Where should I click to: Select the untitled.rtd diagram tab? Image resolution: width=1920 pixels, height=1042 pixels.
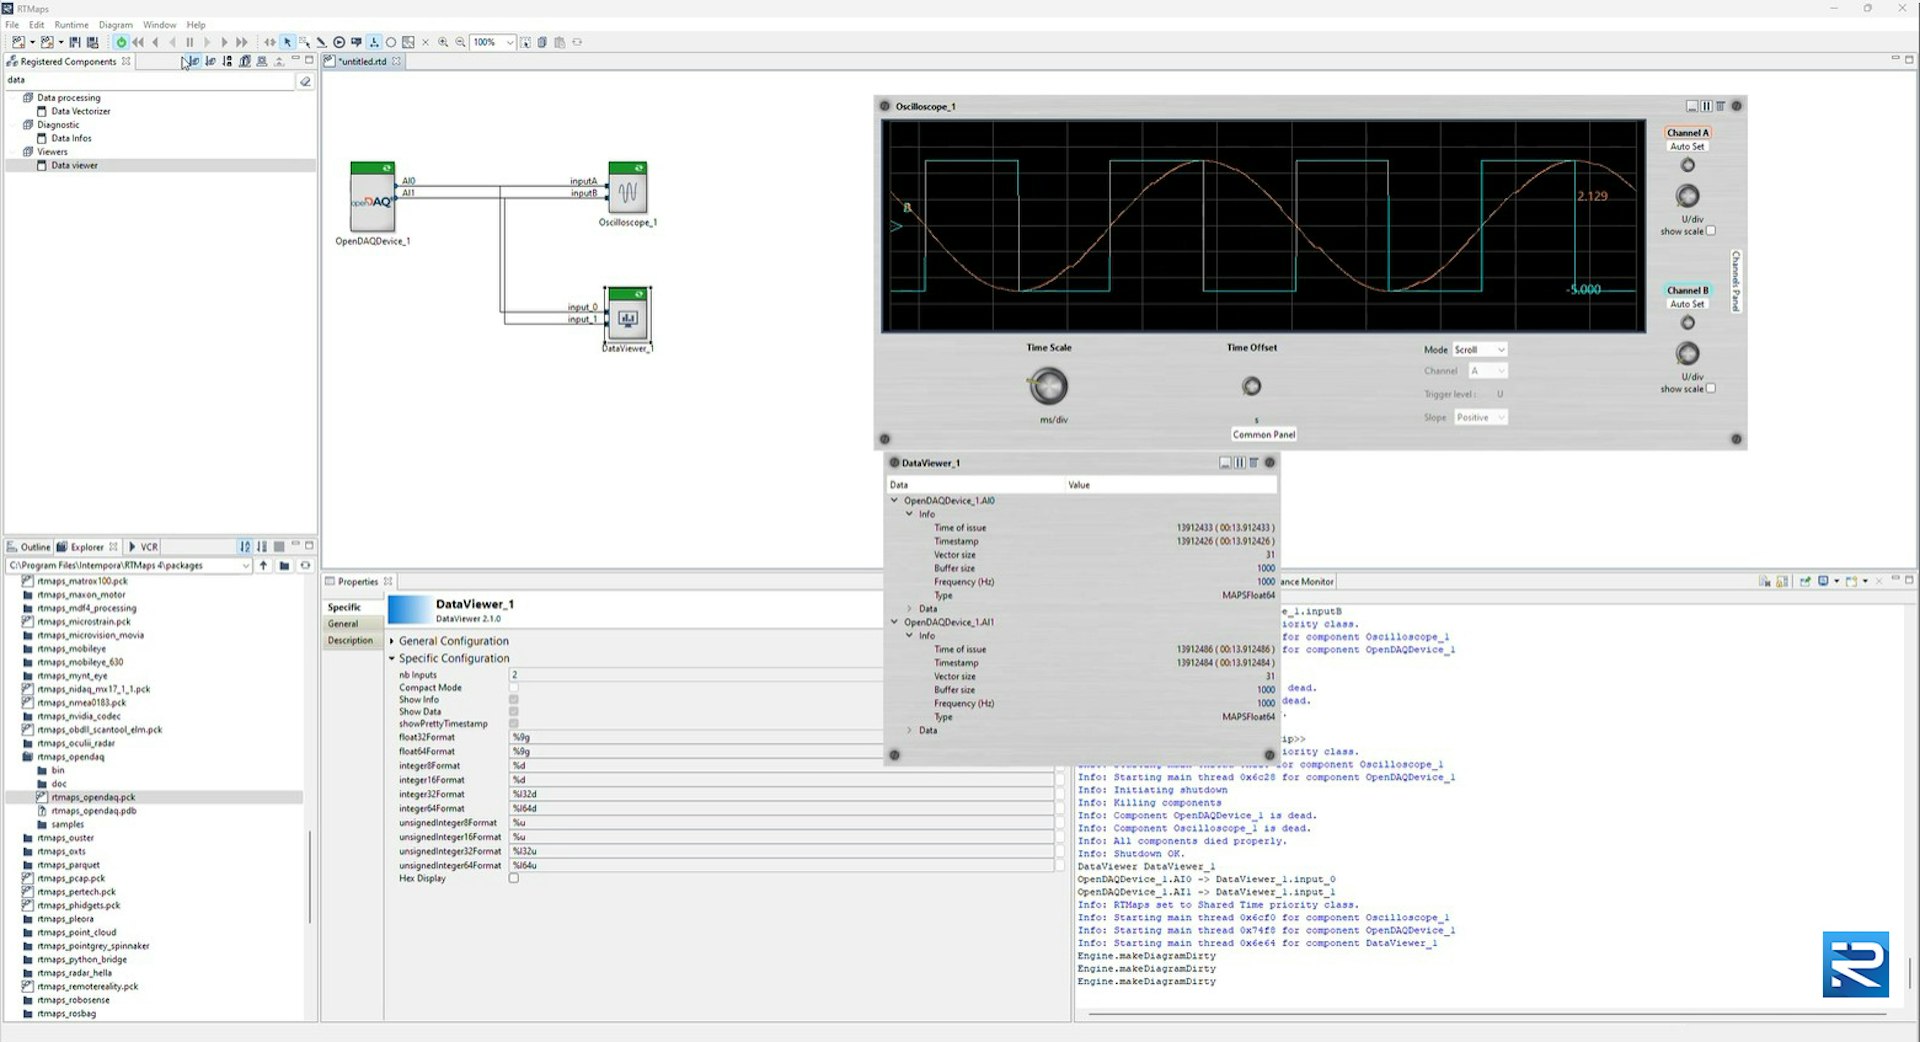click(362, 61)
